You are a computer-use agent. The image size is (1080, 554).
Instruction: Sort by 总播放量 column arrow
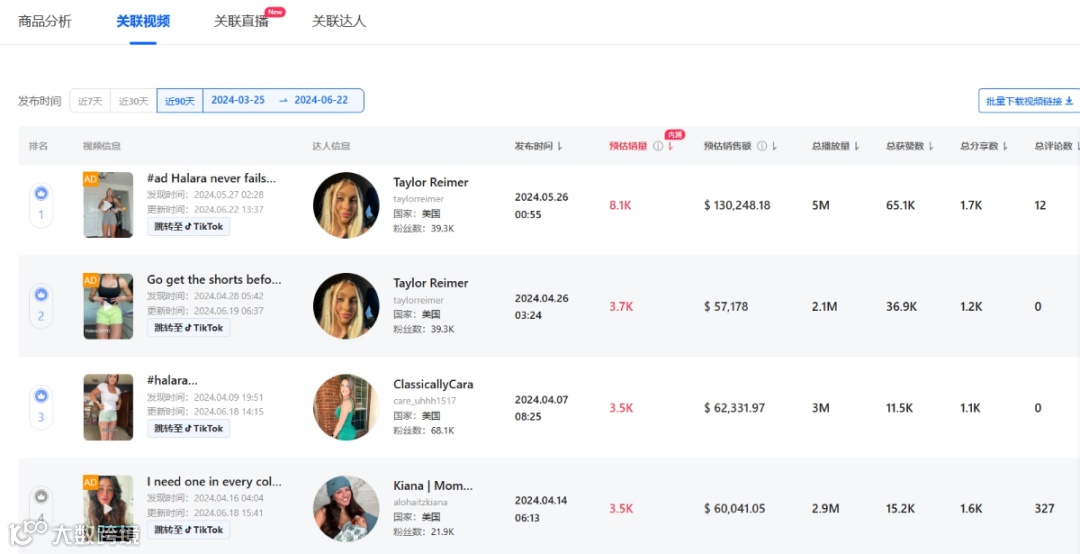coord(857,146)
